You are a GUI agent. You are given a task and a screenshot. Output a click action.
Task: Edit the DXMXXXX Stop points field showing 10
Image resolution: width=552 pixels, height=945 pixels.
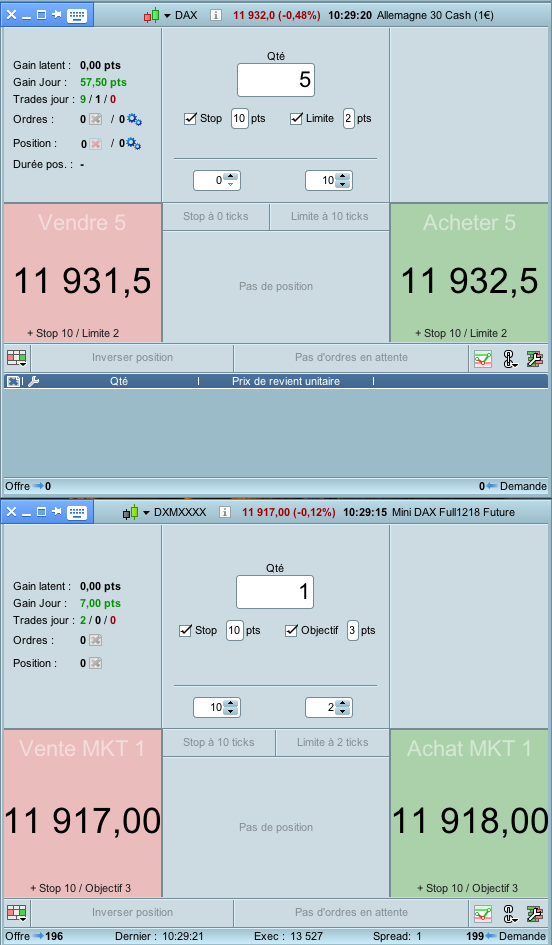coord(234,630)
